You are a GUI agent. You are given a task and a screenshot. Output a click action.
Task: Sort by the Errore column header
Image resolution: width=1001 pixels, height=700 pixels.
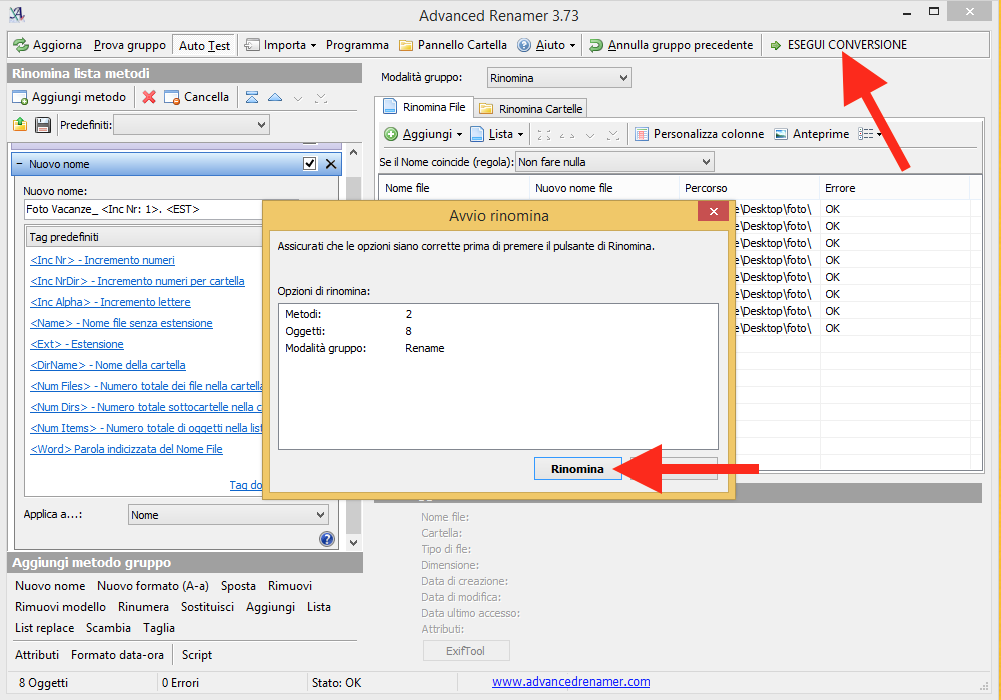(894, 188)
